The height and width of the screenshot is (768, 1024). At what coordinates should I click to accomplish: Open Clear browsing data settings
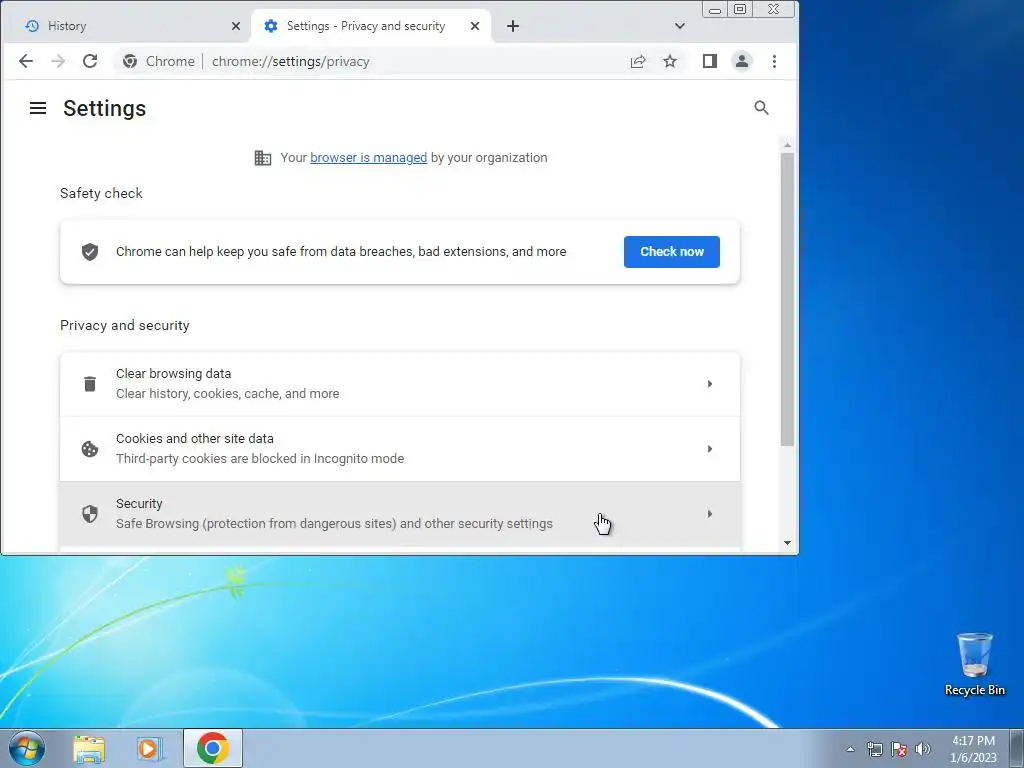400,384
